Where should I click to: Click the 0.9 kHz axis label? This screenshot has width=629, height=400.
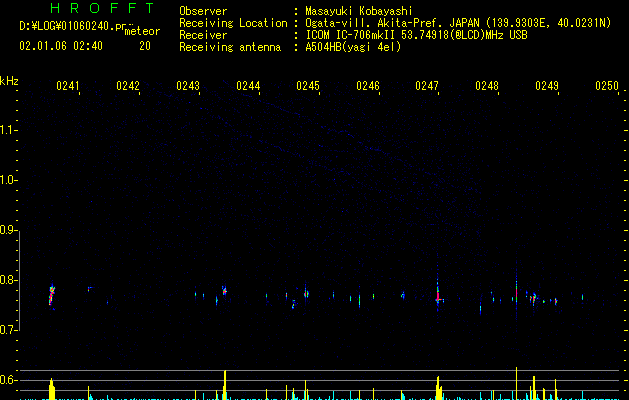8,230
